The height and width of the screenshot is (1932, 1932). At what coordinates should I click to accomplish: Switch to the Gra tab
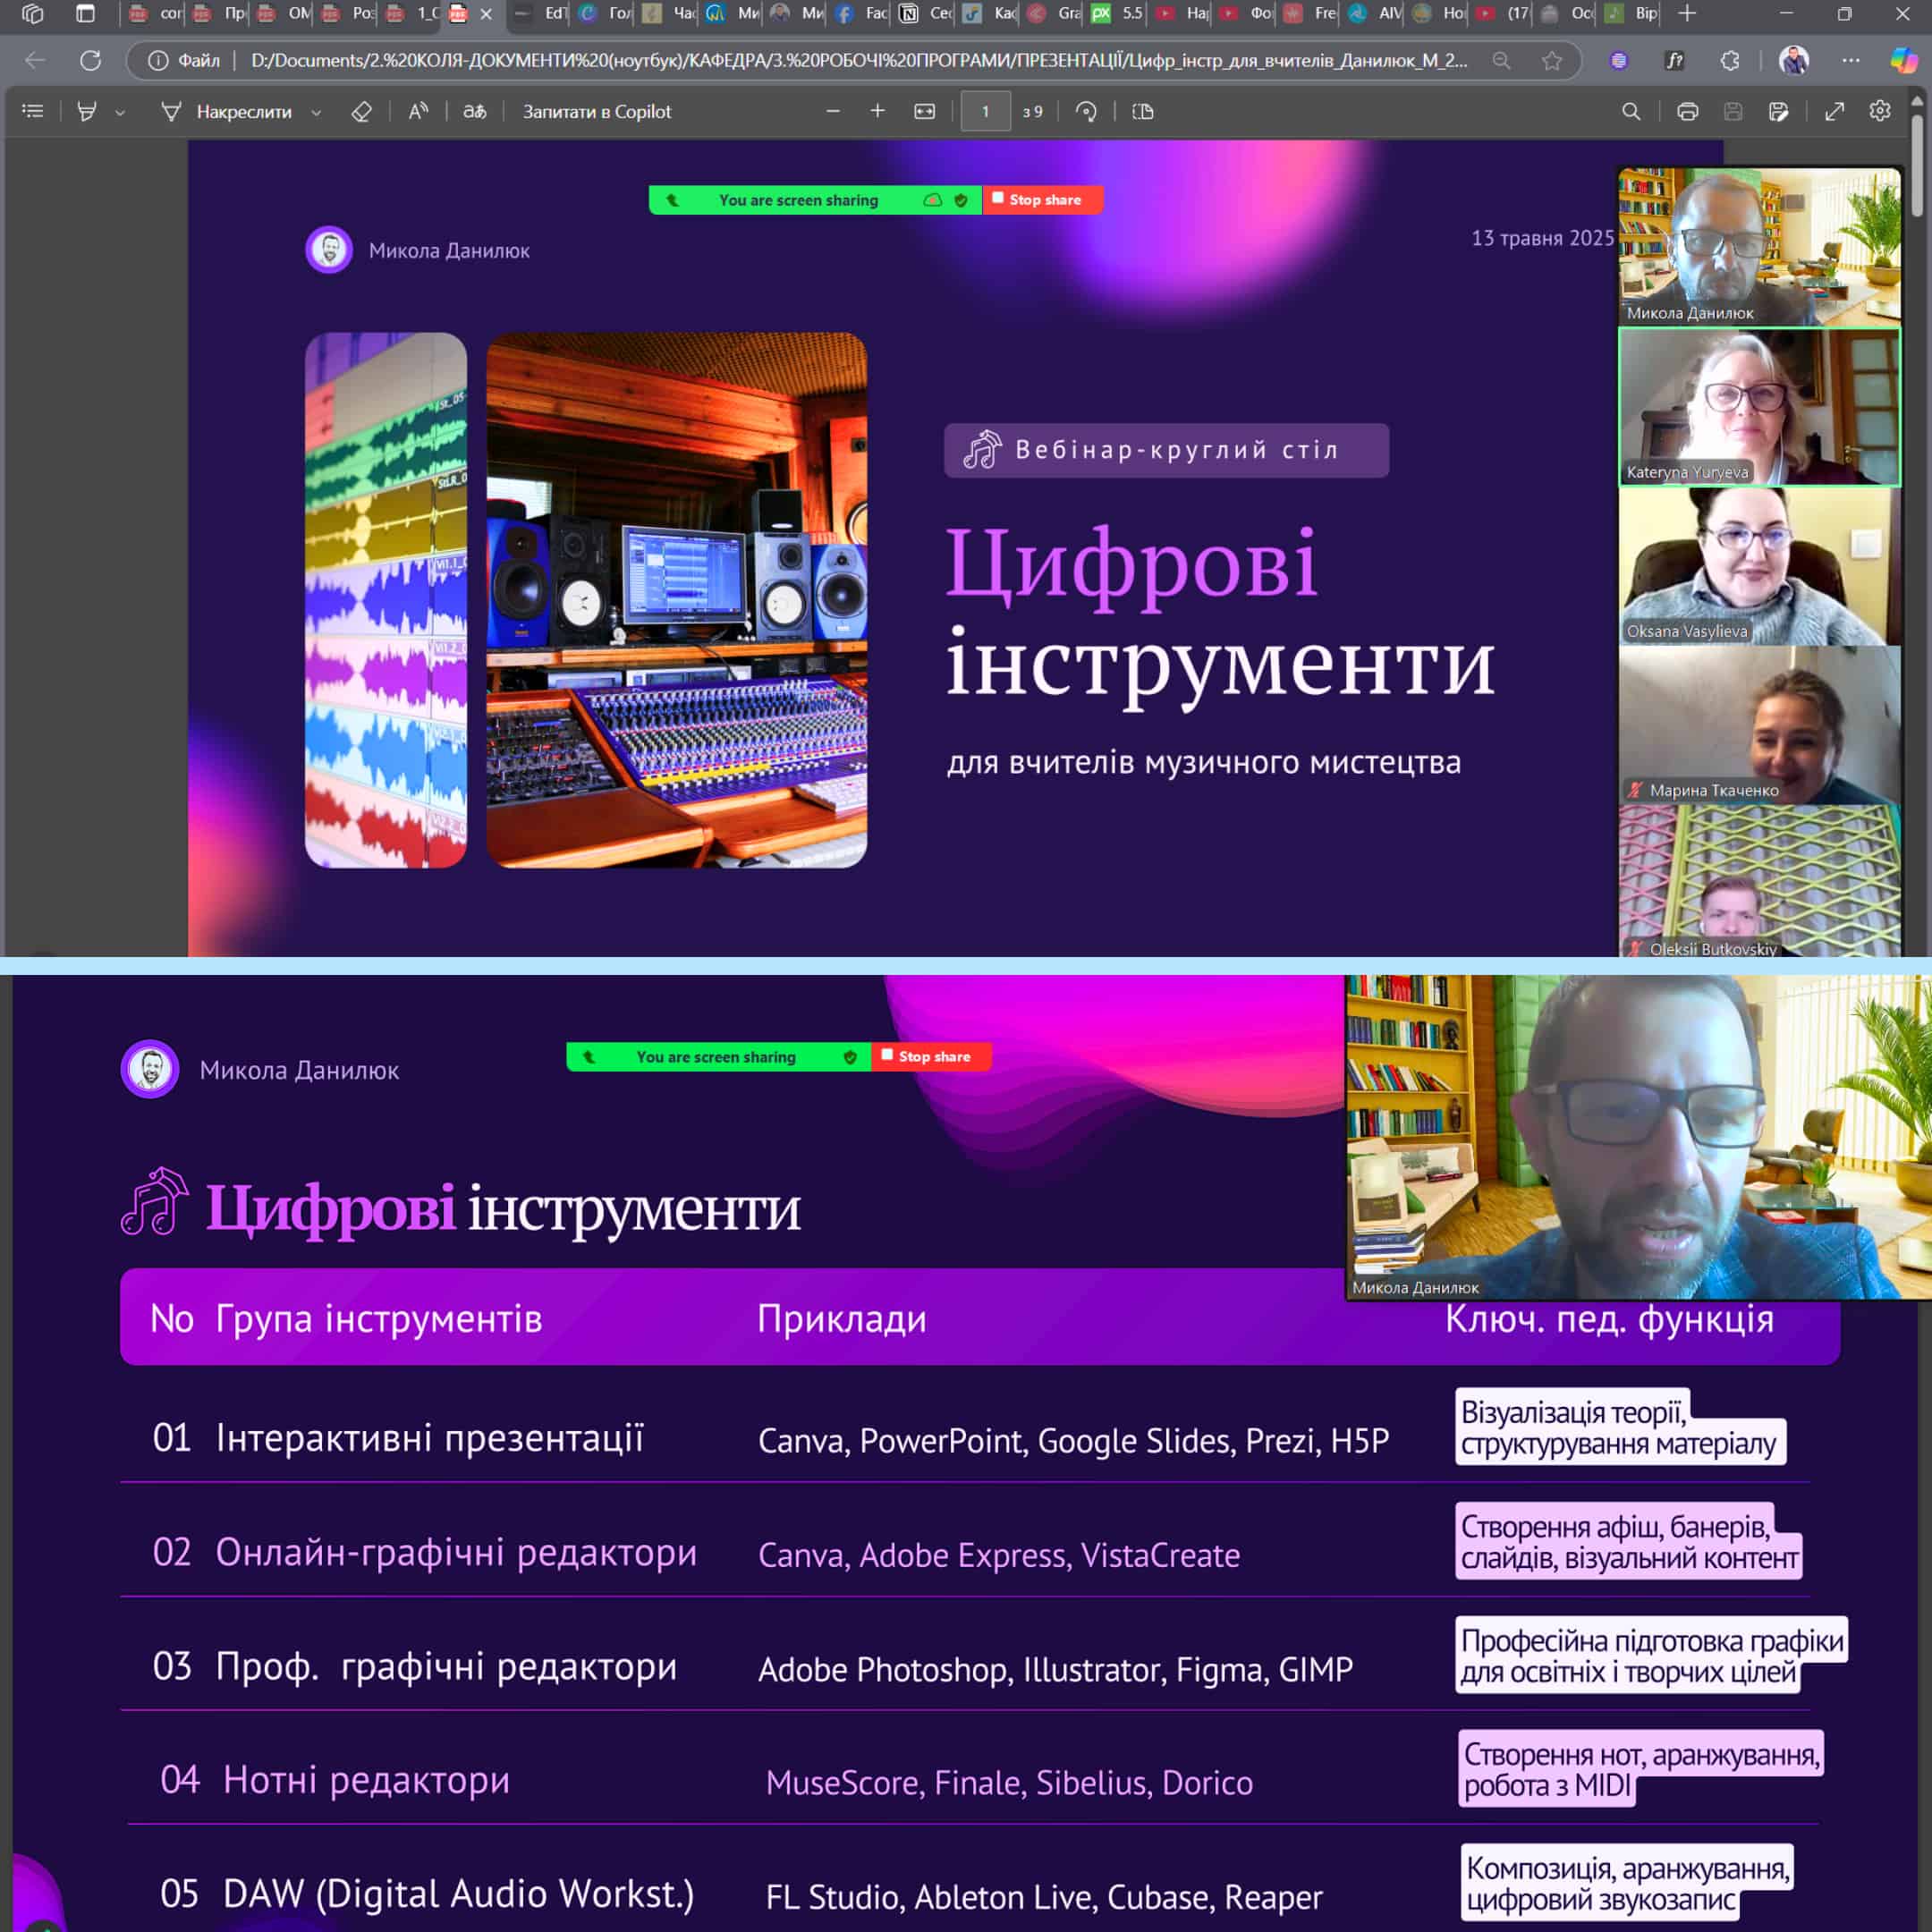(x=1054, y=14)
